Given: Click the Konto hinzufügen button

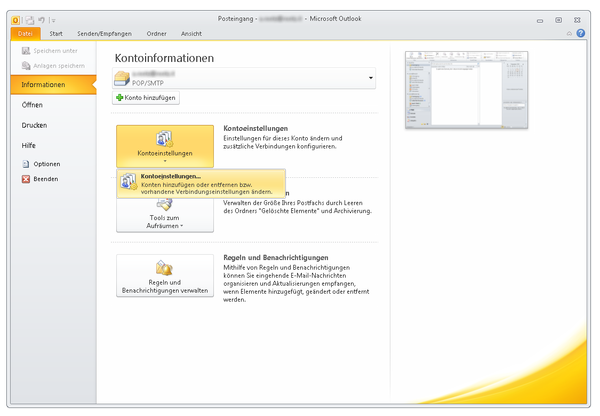Looking at the screenshot, I should [146, 98].
